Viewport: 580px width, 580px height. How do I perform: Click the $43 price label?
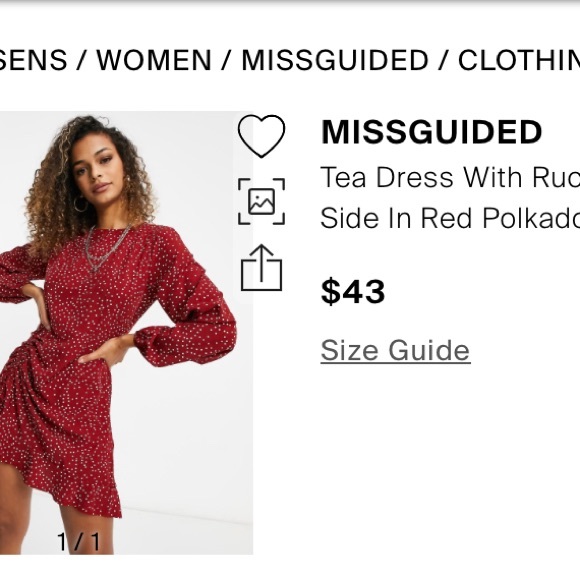coord(353,291)
